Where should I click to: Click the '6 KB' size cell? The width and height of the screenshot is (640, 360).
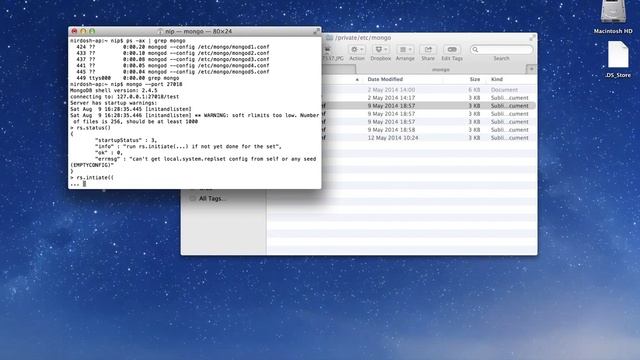tap(474, 89)
